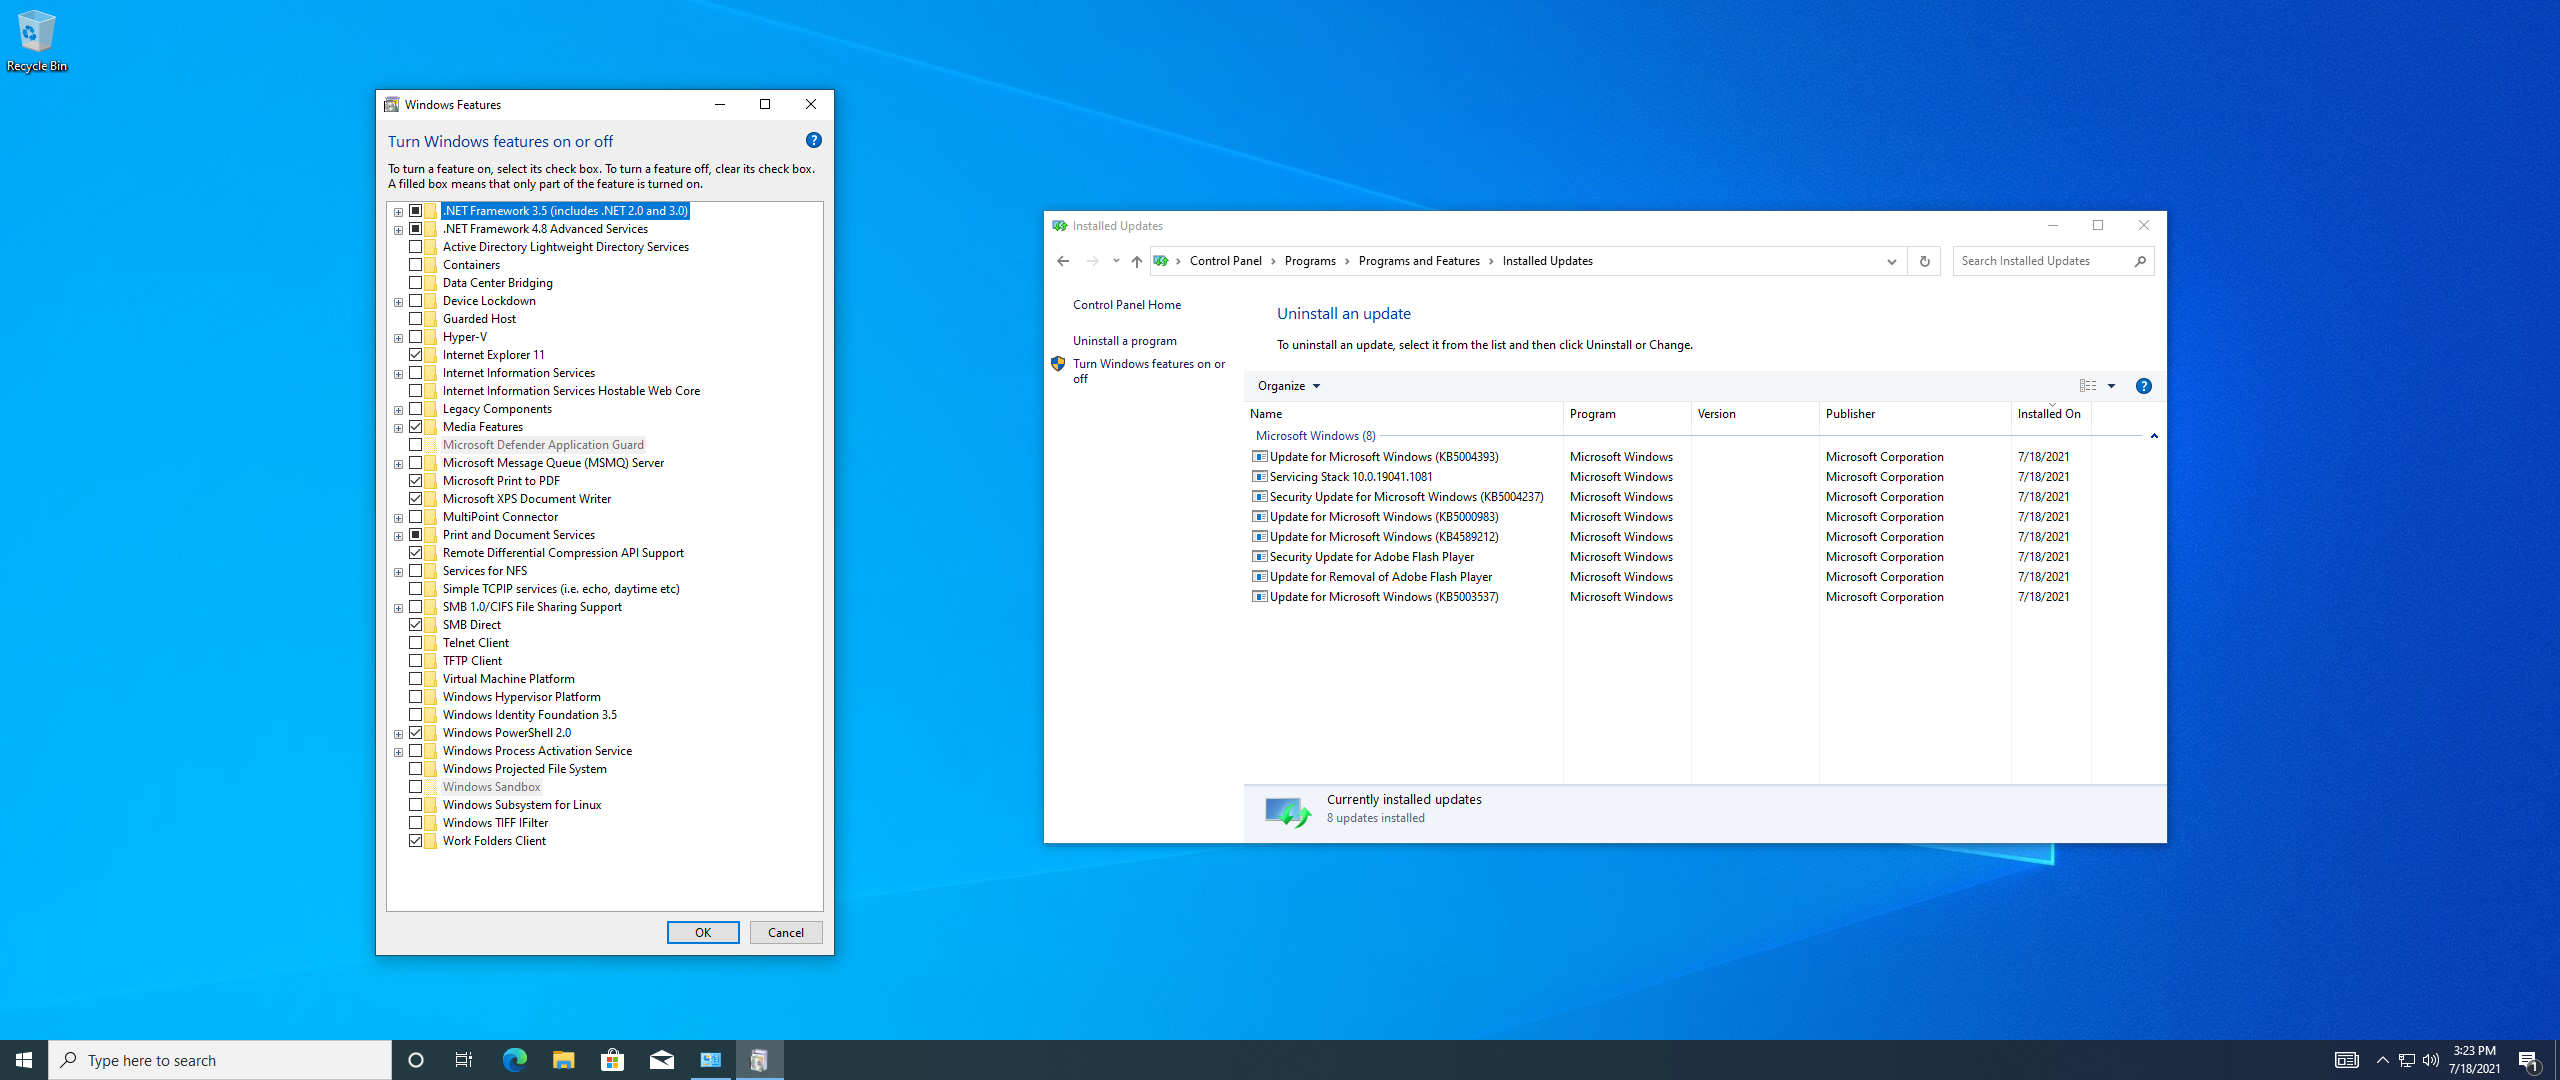Click the search magnifier in Installed Updates
2560x1080 pixels.
pos(2140,261)
